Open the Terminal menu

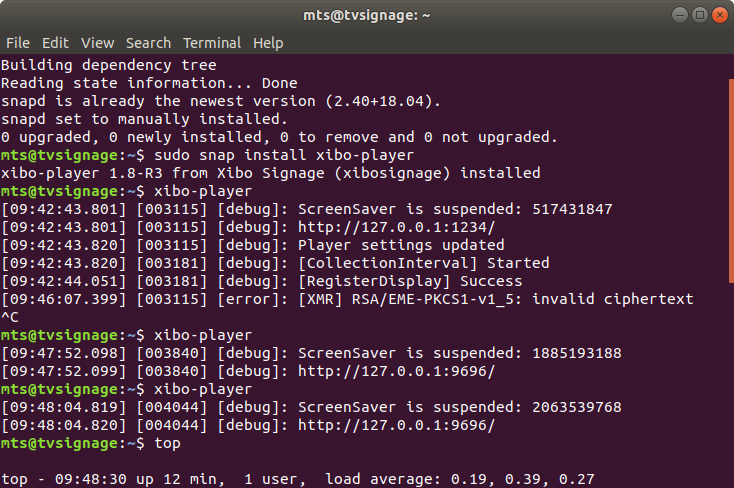tap(212, 43)
